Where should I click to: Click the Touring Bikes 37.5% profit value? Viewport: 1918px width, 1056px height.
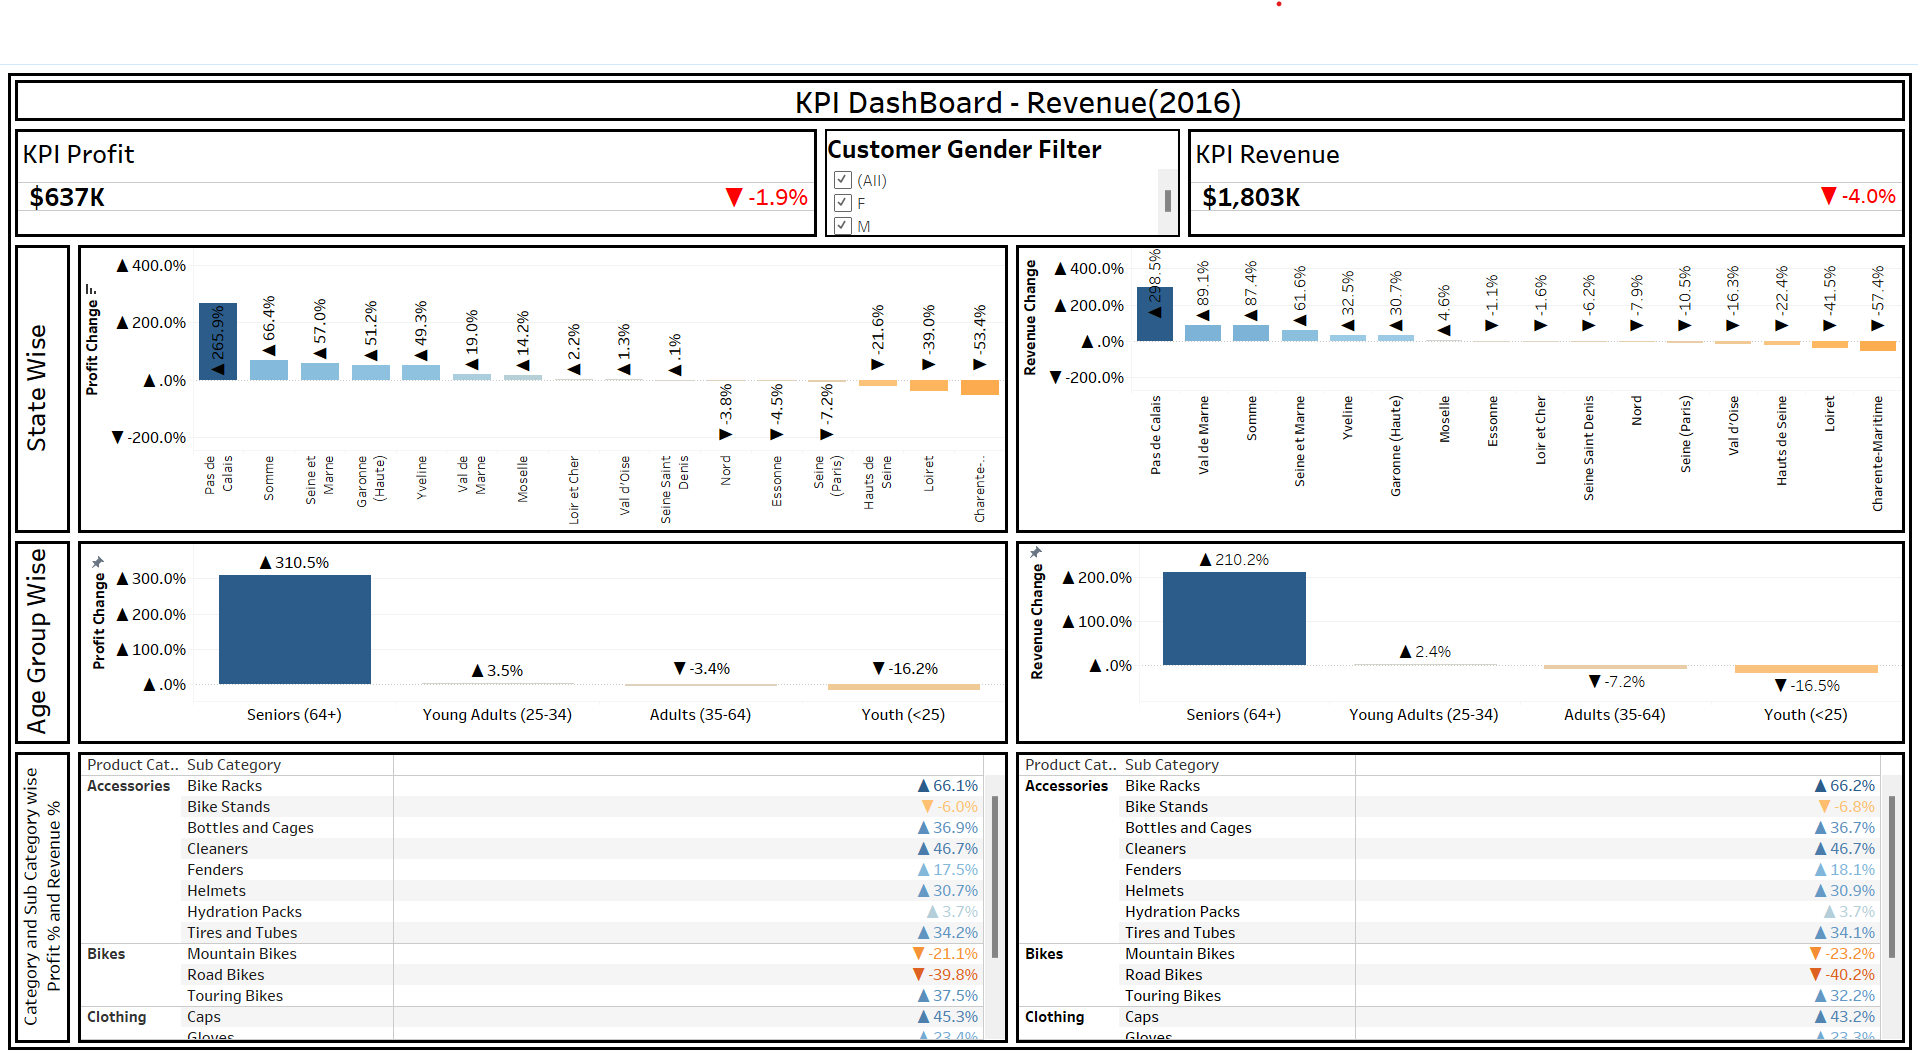pyautogui.click(x=948, y=996)
